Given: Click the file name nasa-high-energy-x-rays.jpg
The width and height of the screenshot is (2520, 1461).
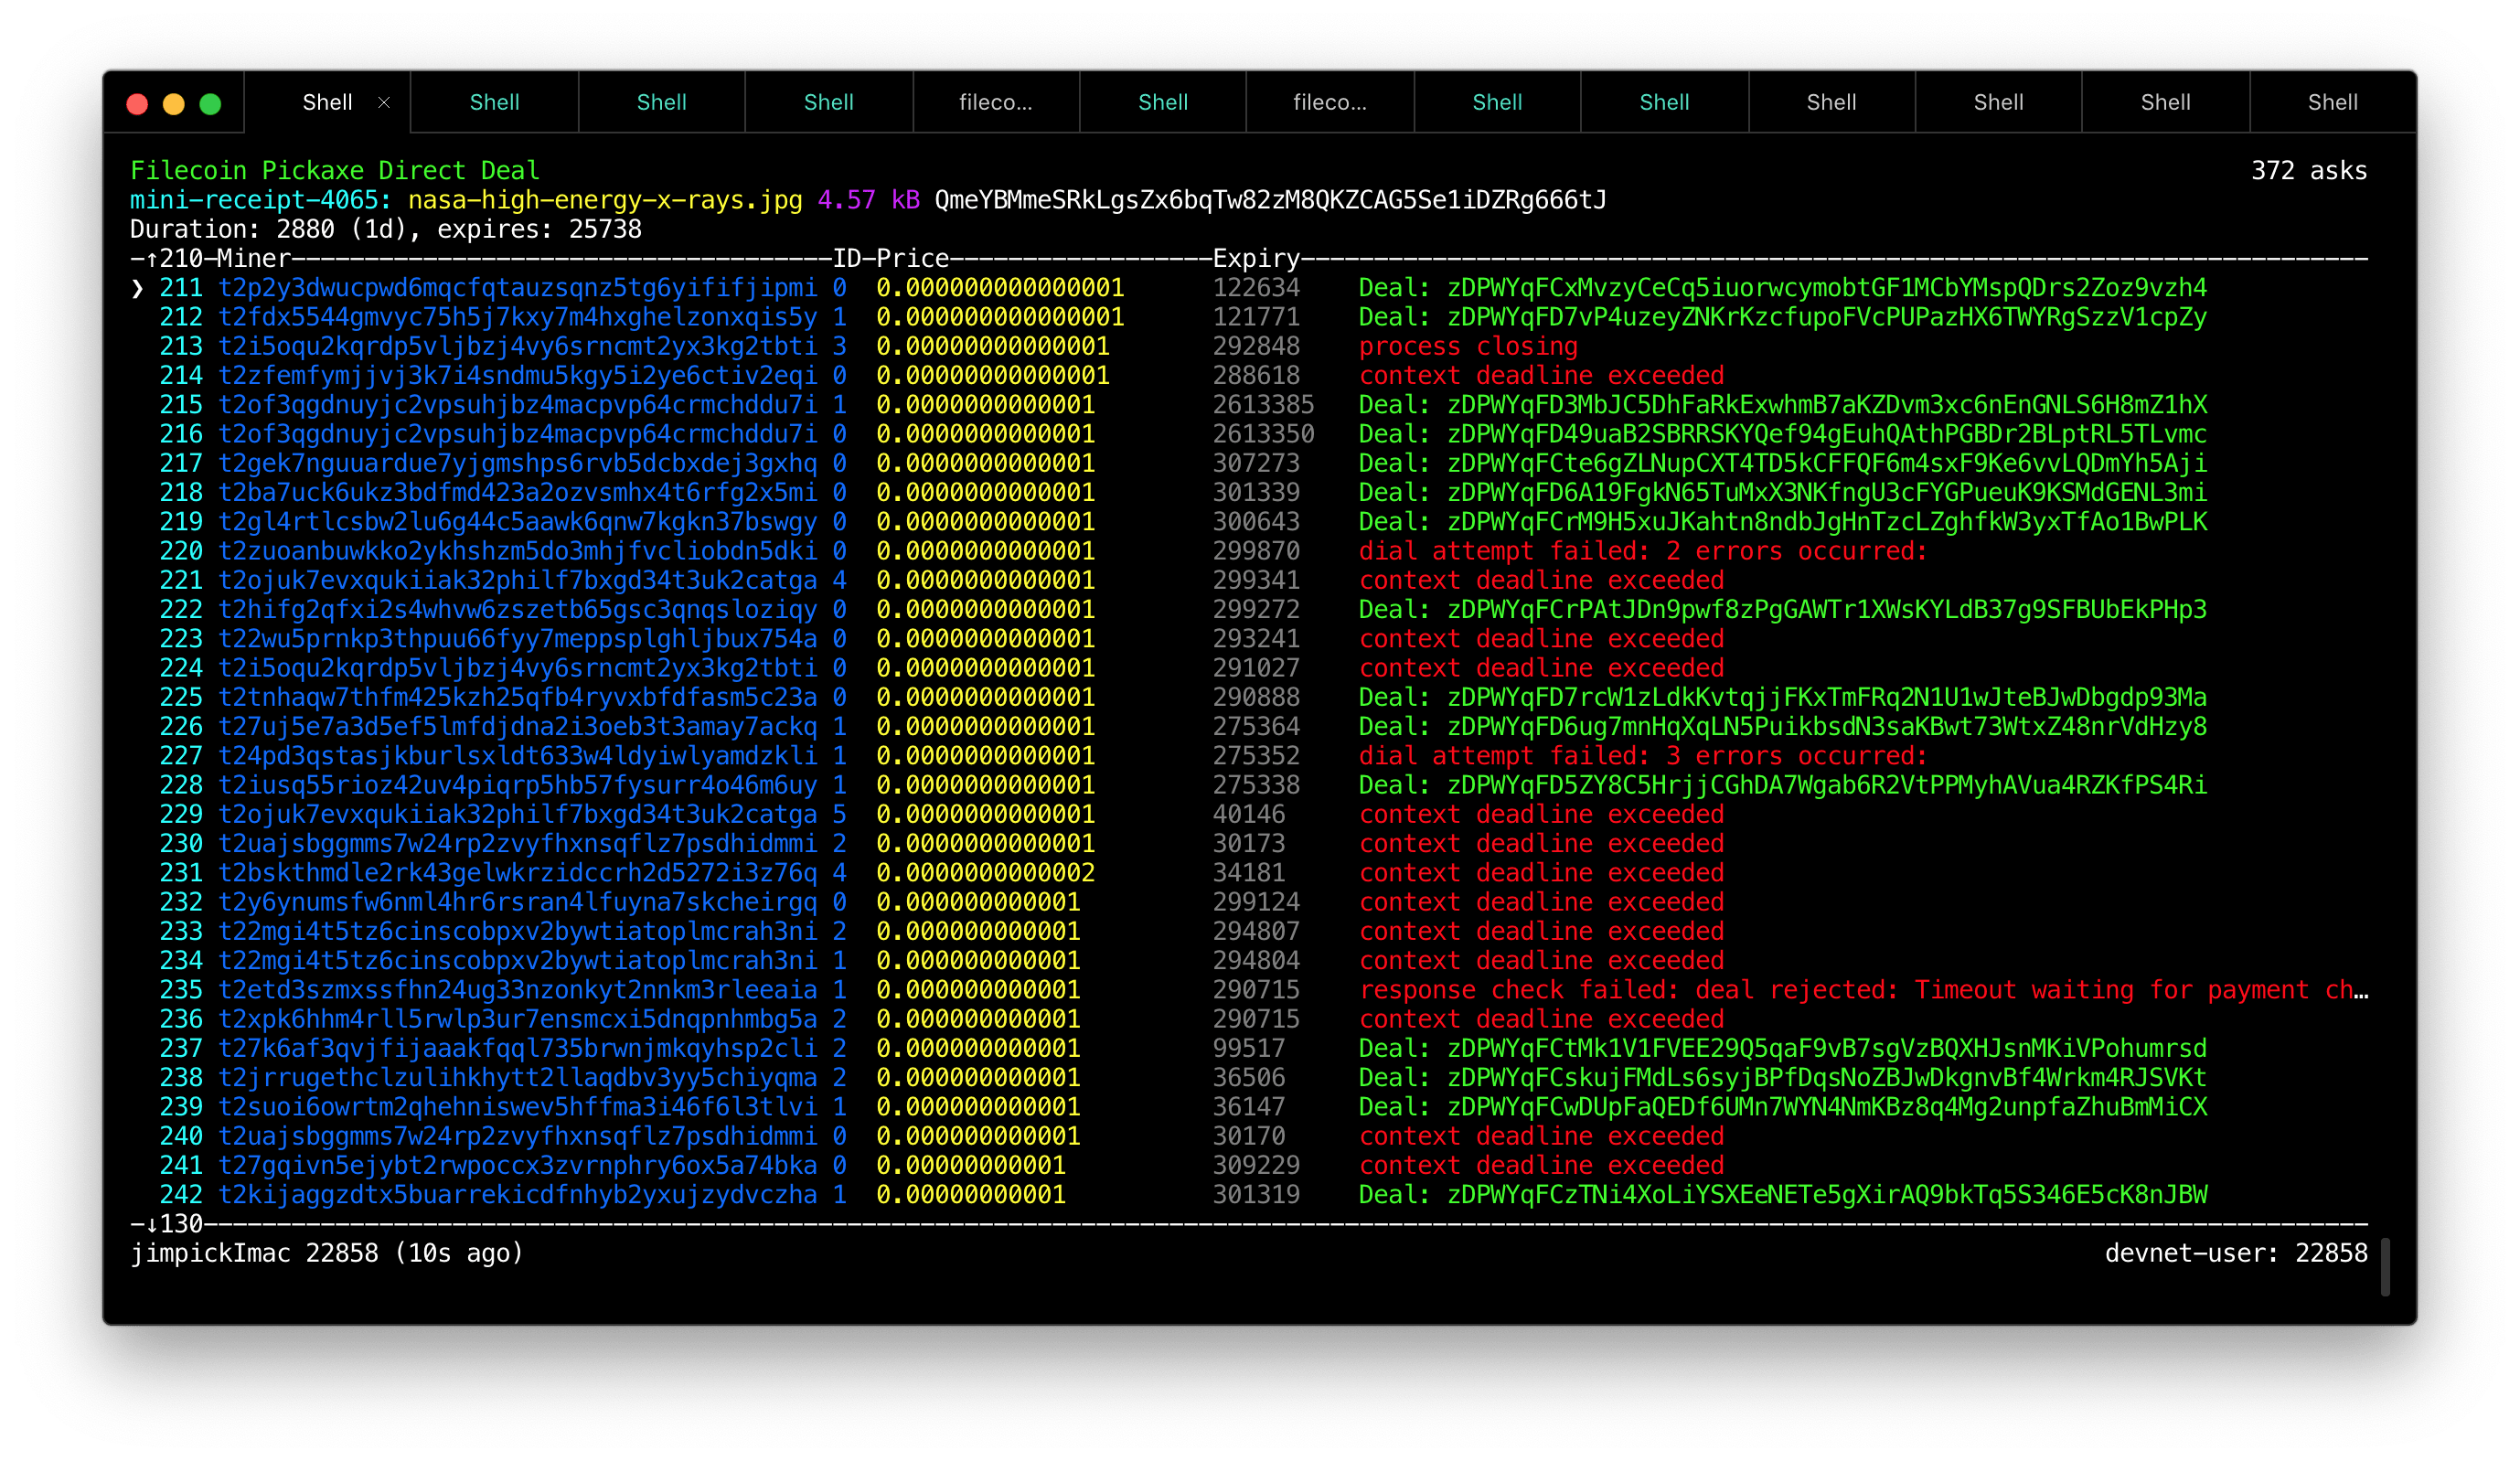Looking at the screenshot, I should click(605, 200).
